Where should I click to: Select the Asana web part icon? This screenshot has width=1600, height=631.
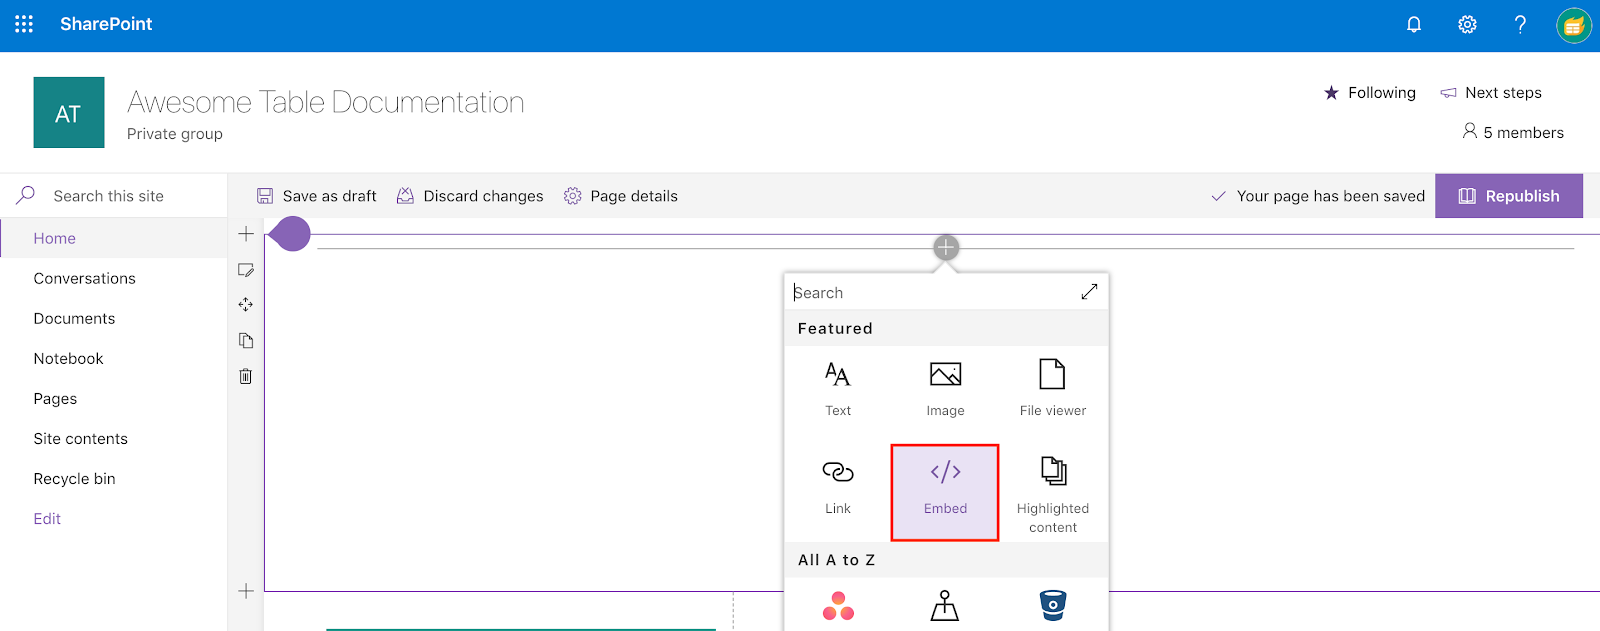[x=838, y=605]
